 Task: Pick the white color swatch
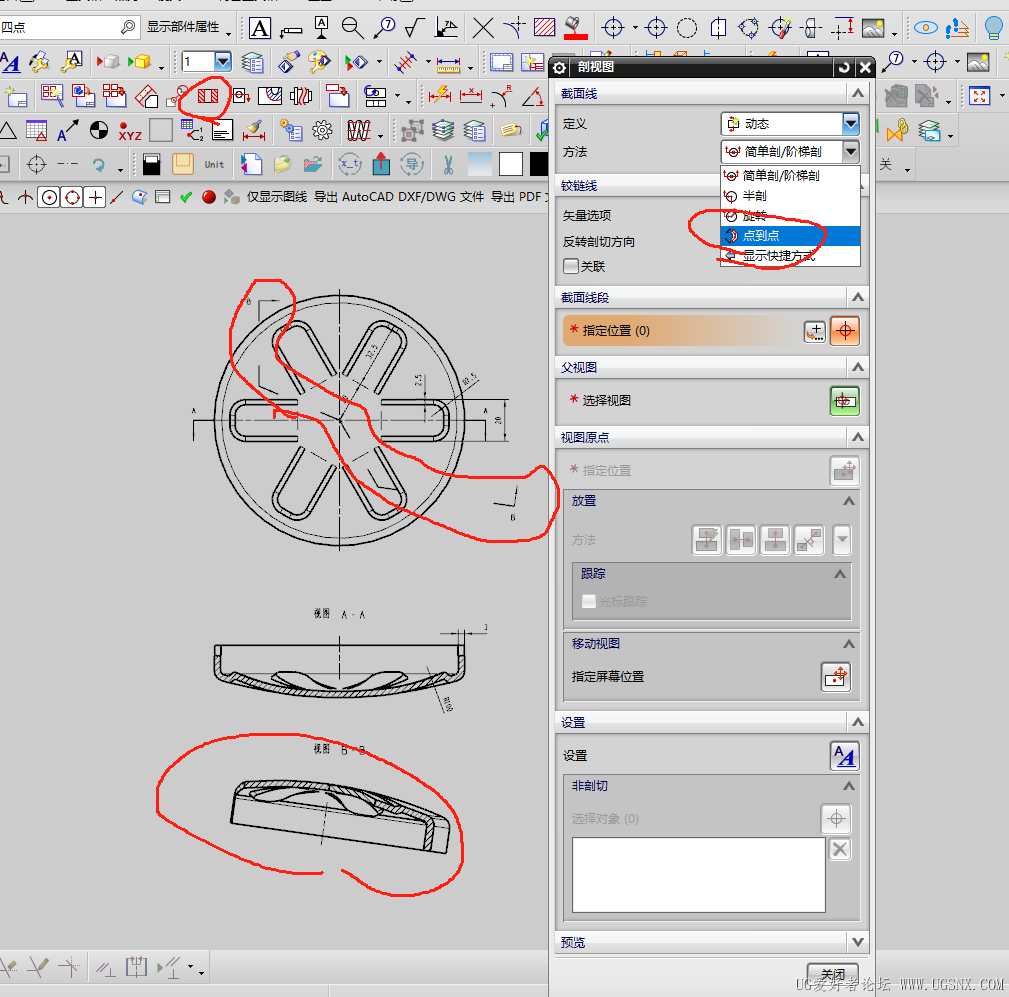pos(511,165)
